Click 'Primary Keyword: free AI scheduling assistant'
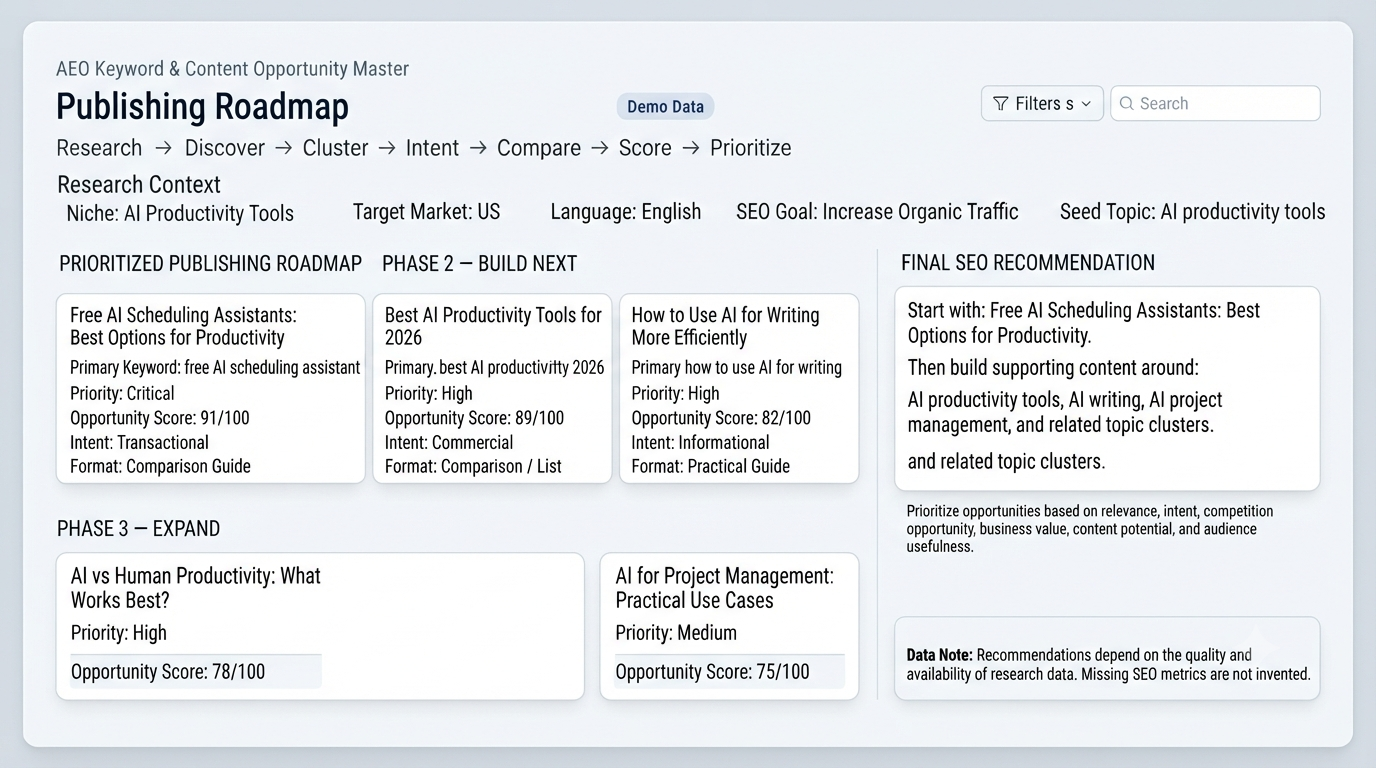Viewport: 1376px width, 768px height. pyautogui.click(x=215, y=367)
